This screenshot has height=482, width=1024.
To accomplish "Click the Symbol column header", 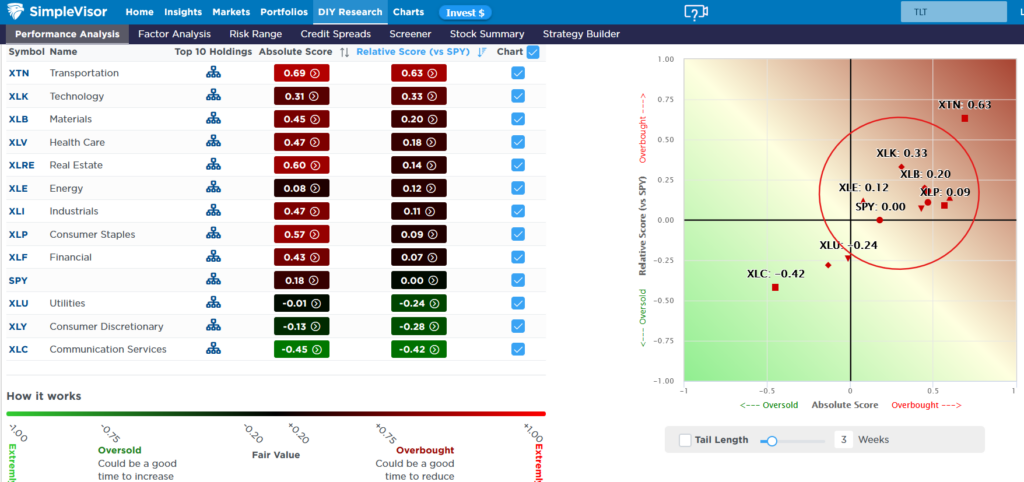I will click(x=26, y=52).
